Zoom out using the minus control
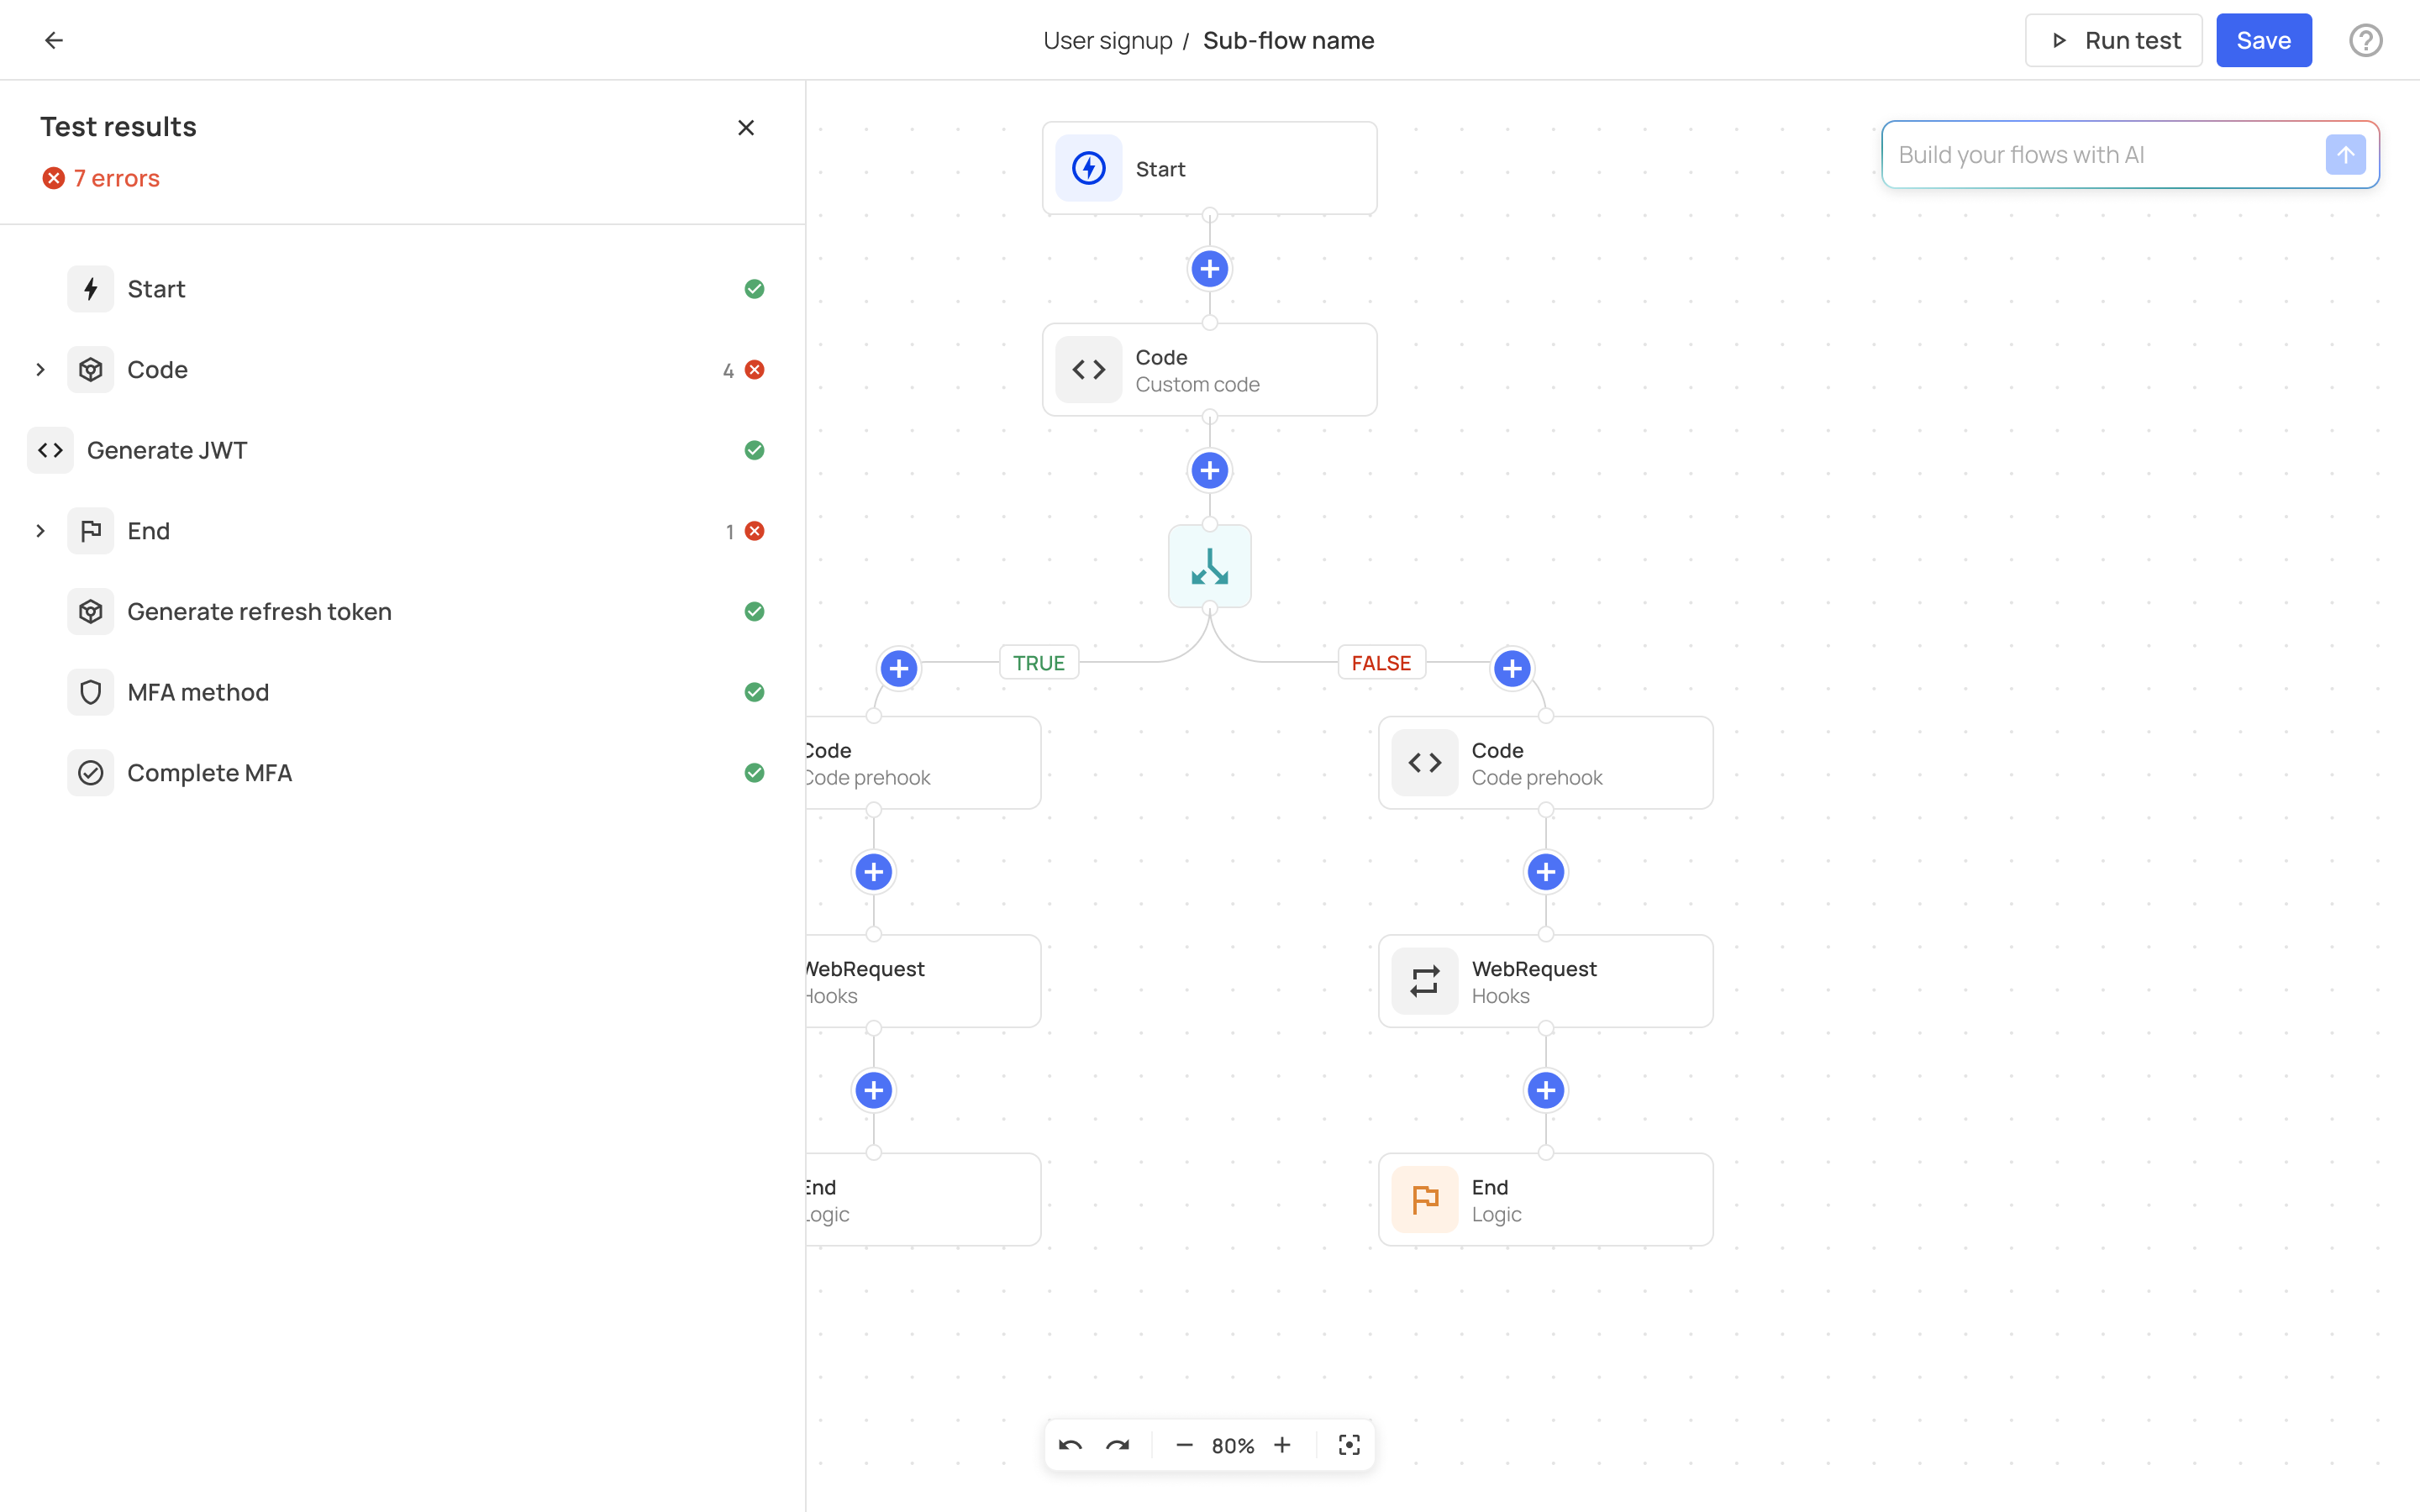Screen dimensions: 2420x1512 1184,1445
